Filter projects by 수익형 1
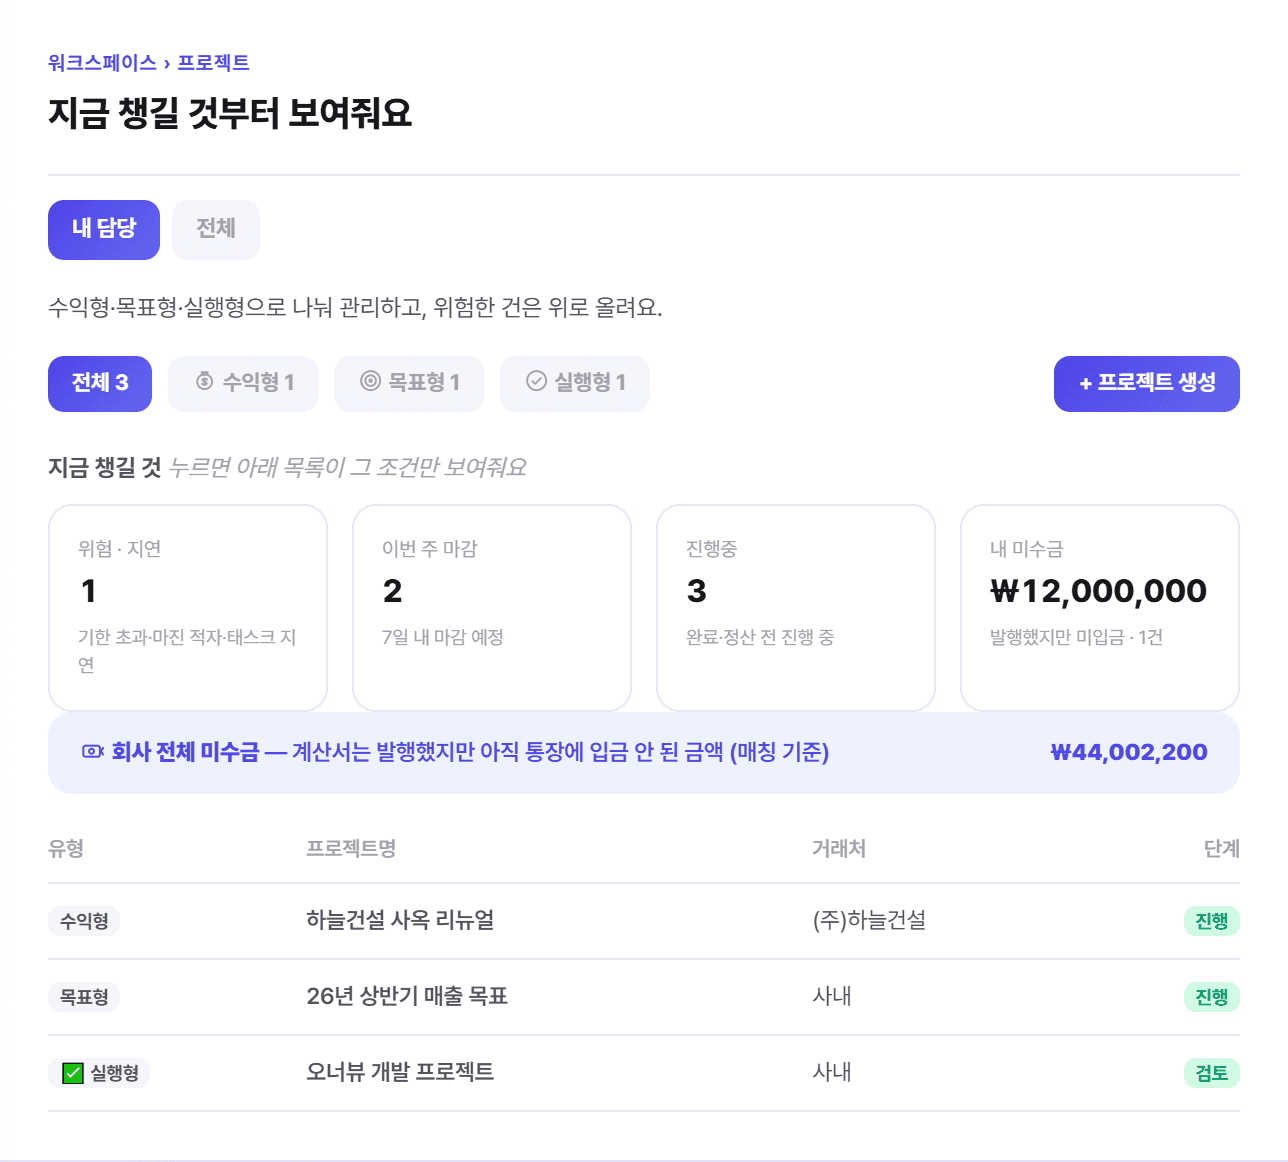The width and height of the screenshot is (1288, 1162). point(243,384)
